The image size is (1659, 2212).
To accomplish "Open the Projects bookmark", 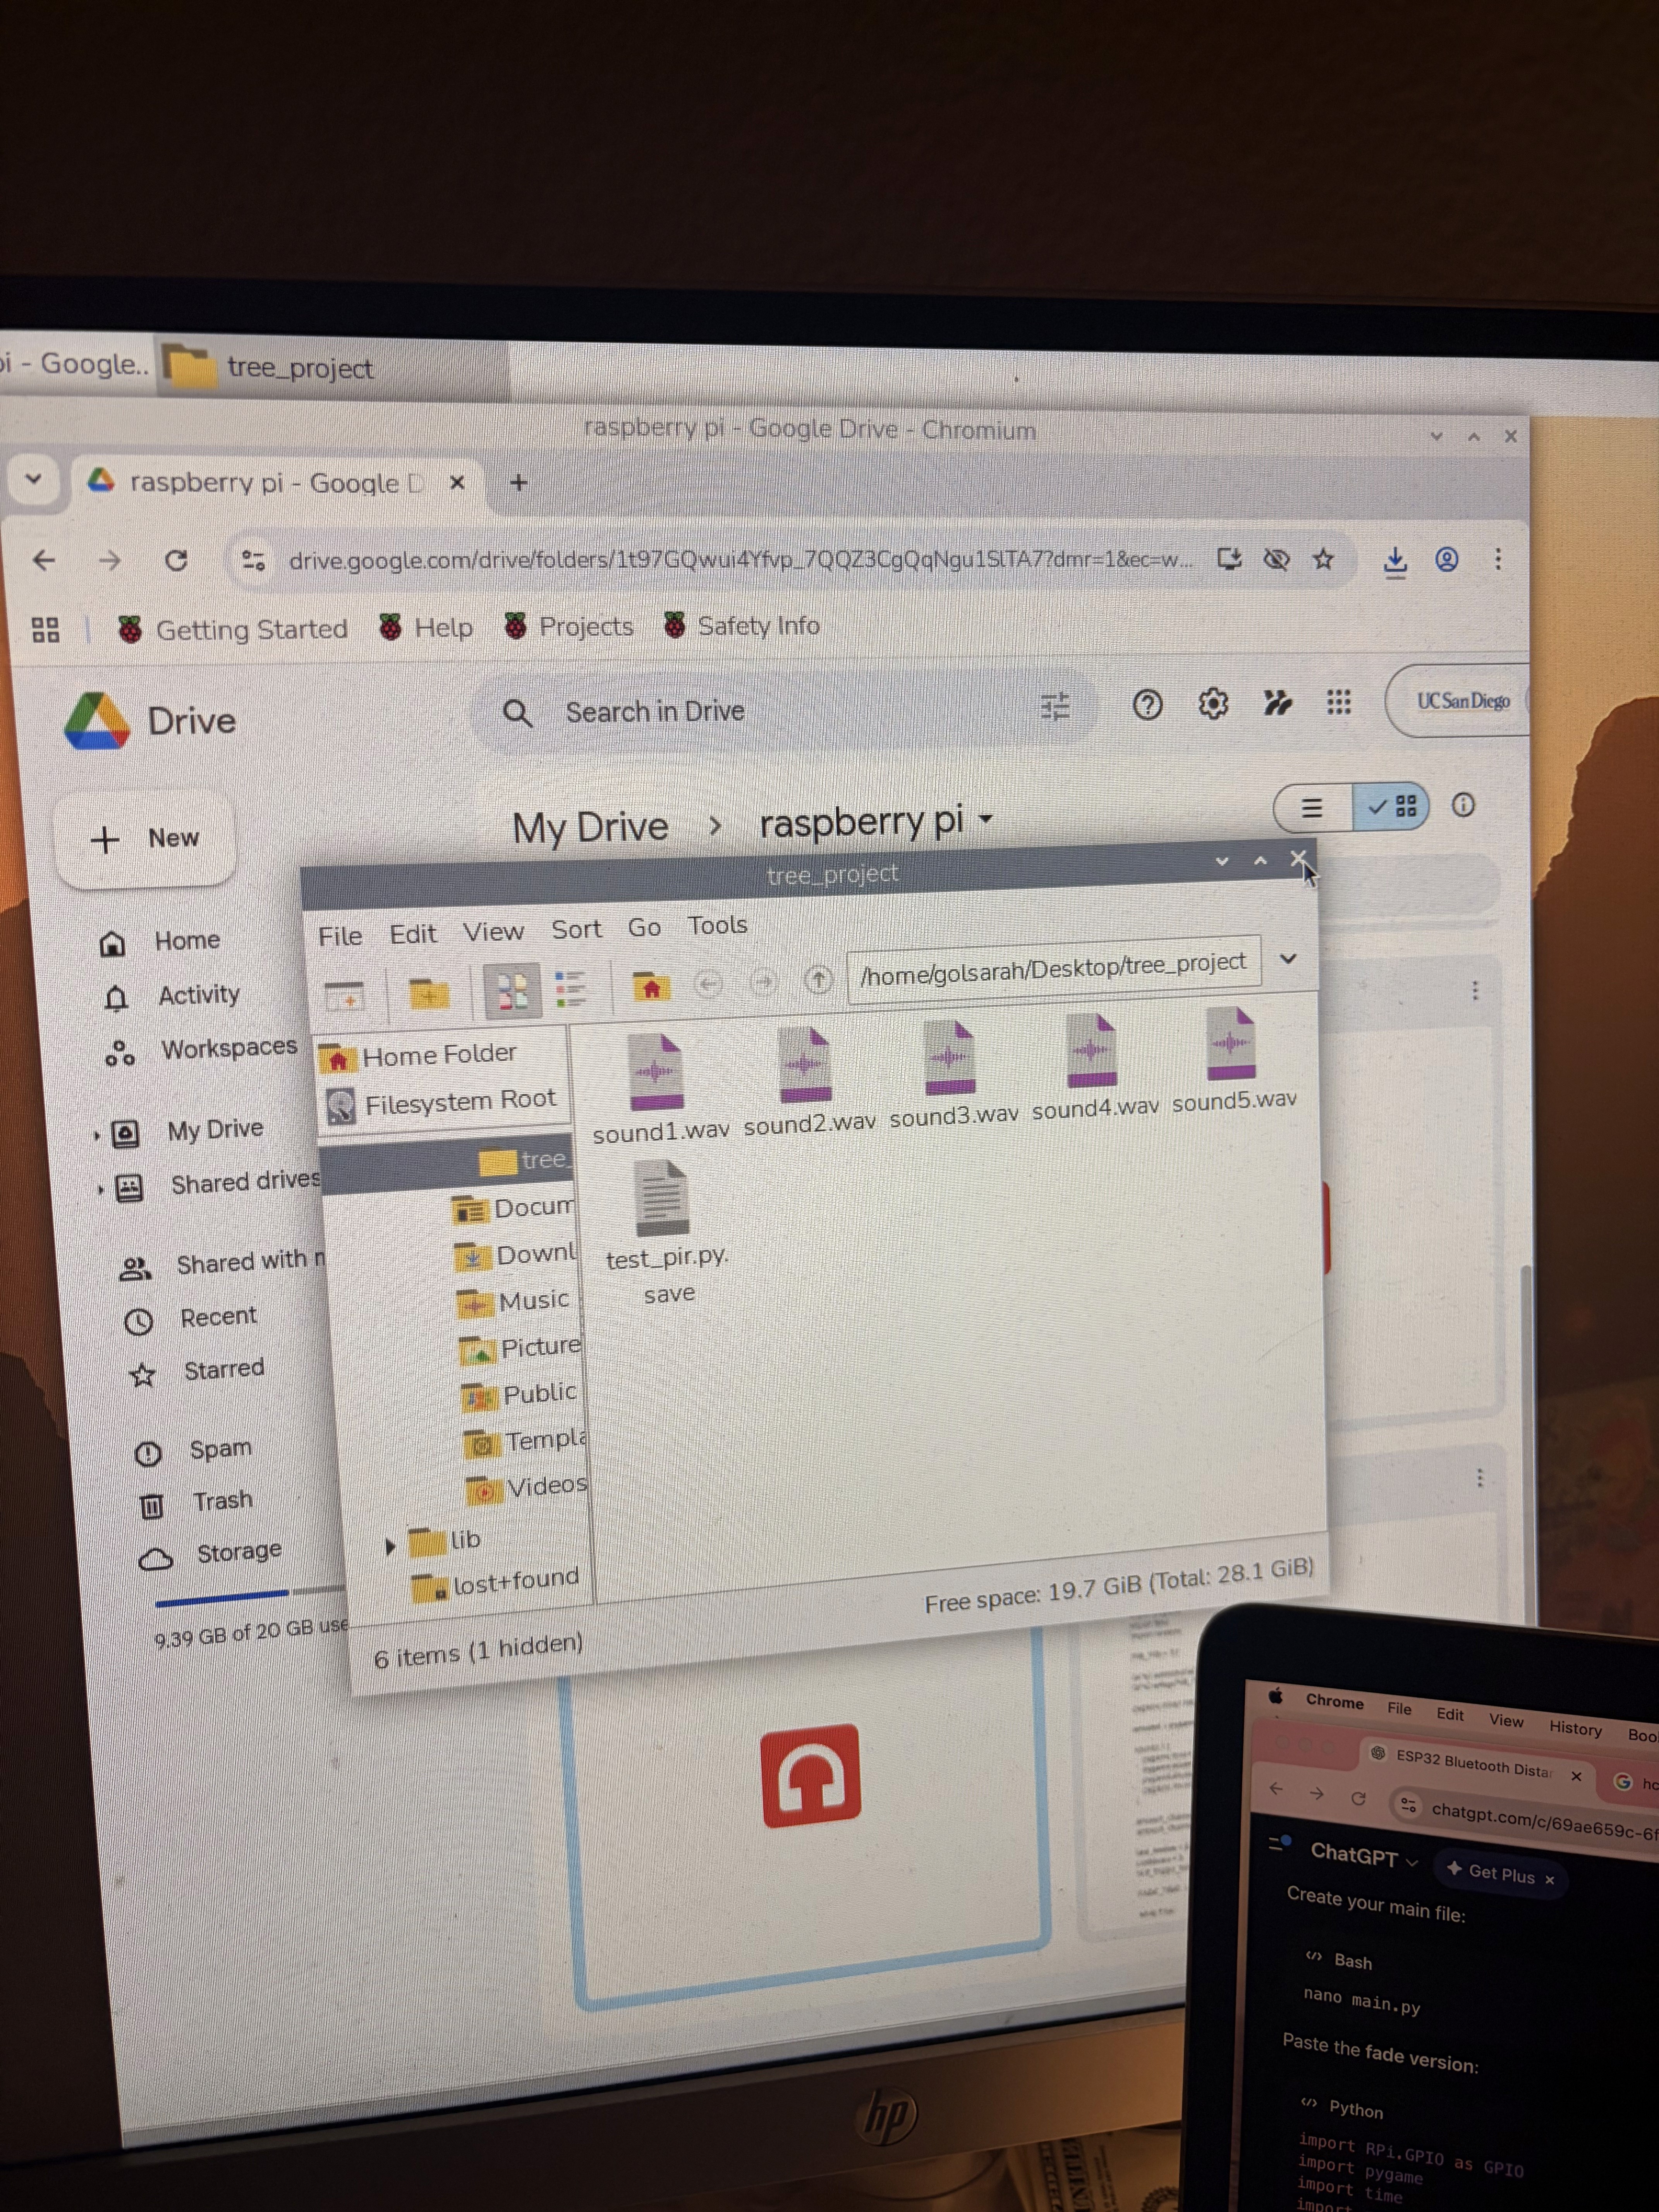I will pos(568,626).
